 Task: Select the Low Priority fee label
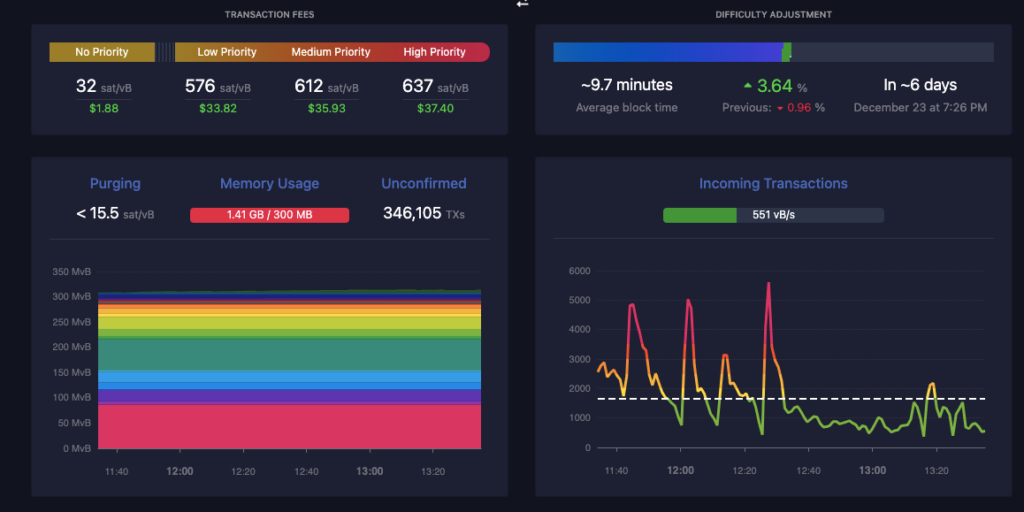(227, 52)
